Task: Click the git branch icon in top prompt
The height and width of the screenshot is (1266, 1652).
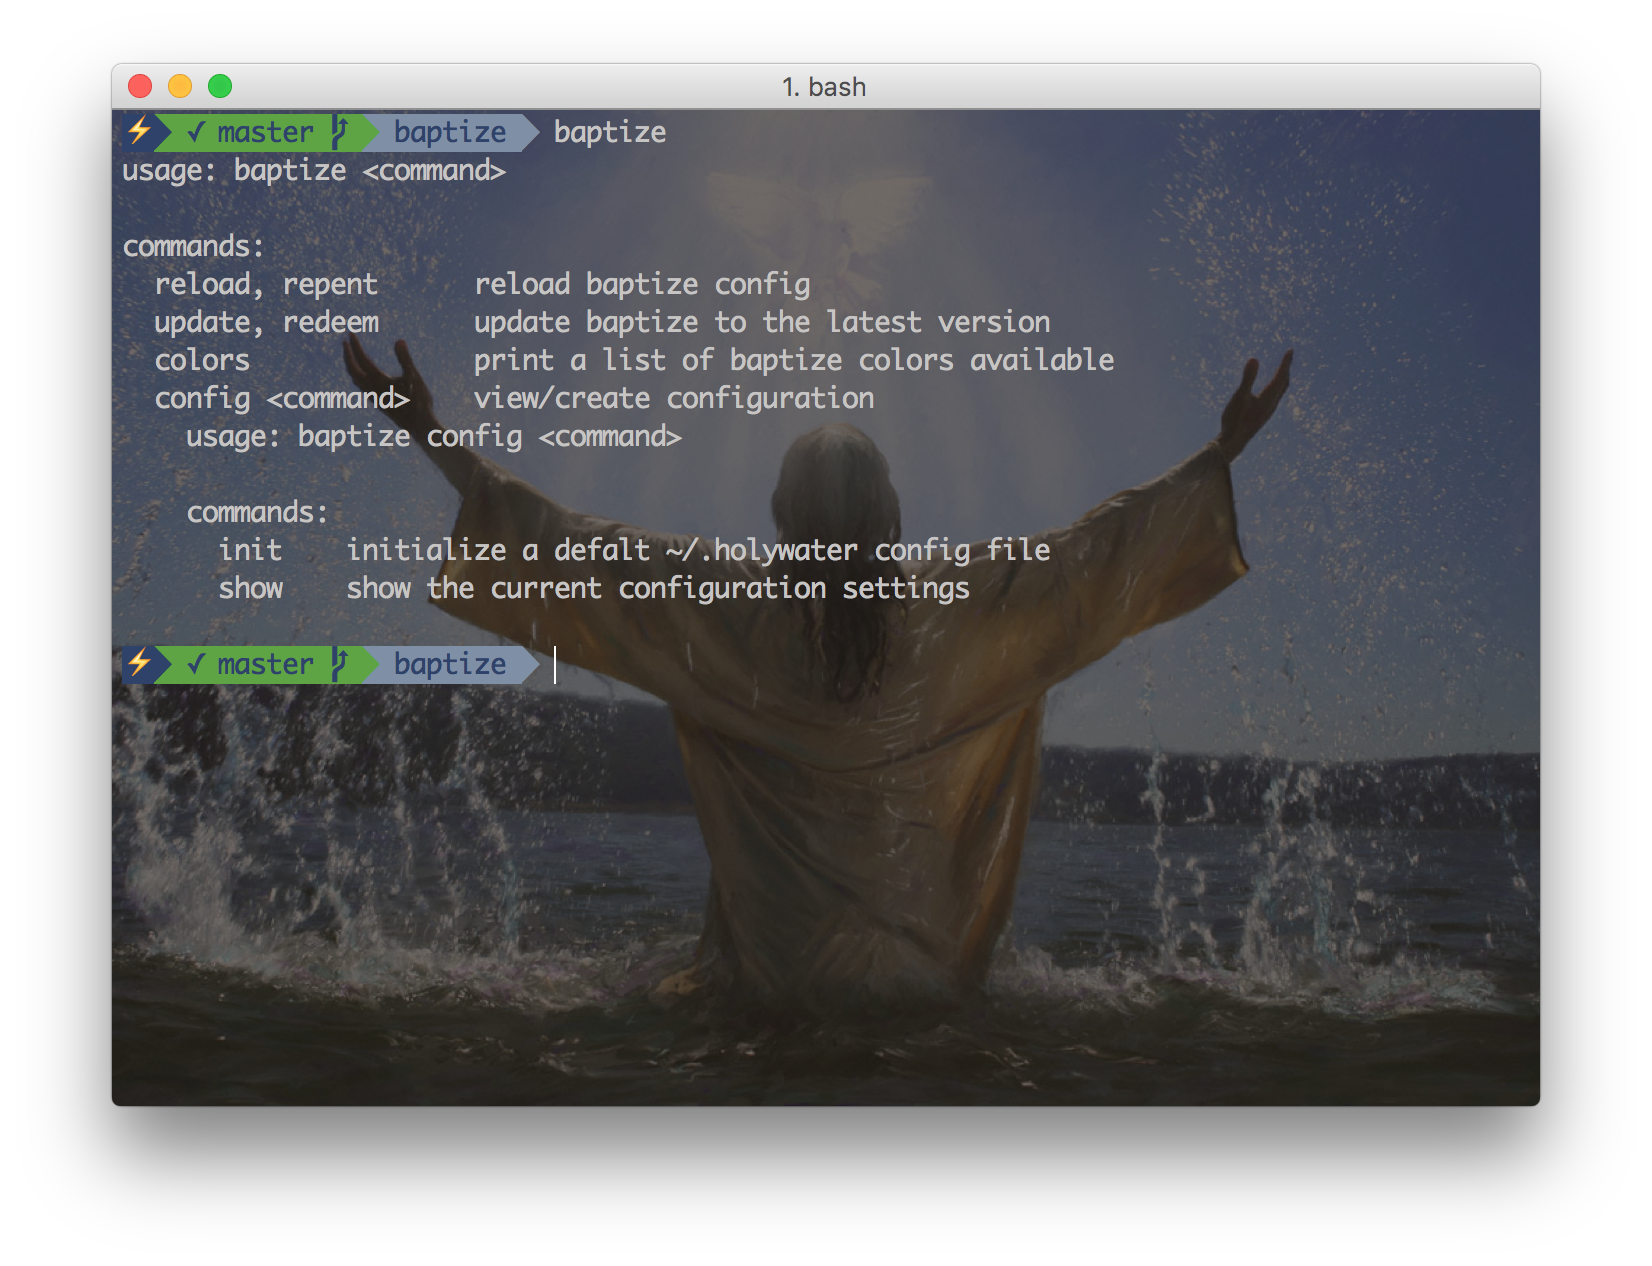Action: [x=340, y=131]
